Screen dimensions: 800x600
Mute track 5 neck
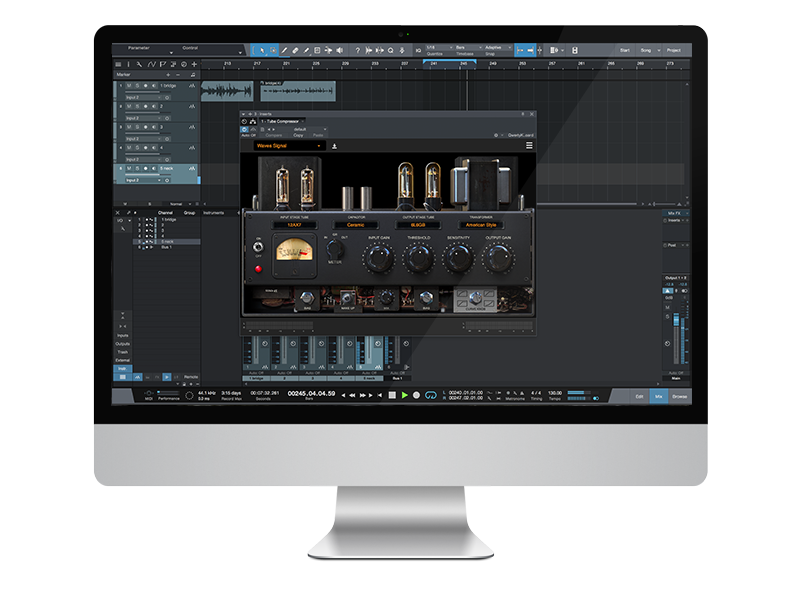129,168
